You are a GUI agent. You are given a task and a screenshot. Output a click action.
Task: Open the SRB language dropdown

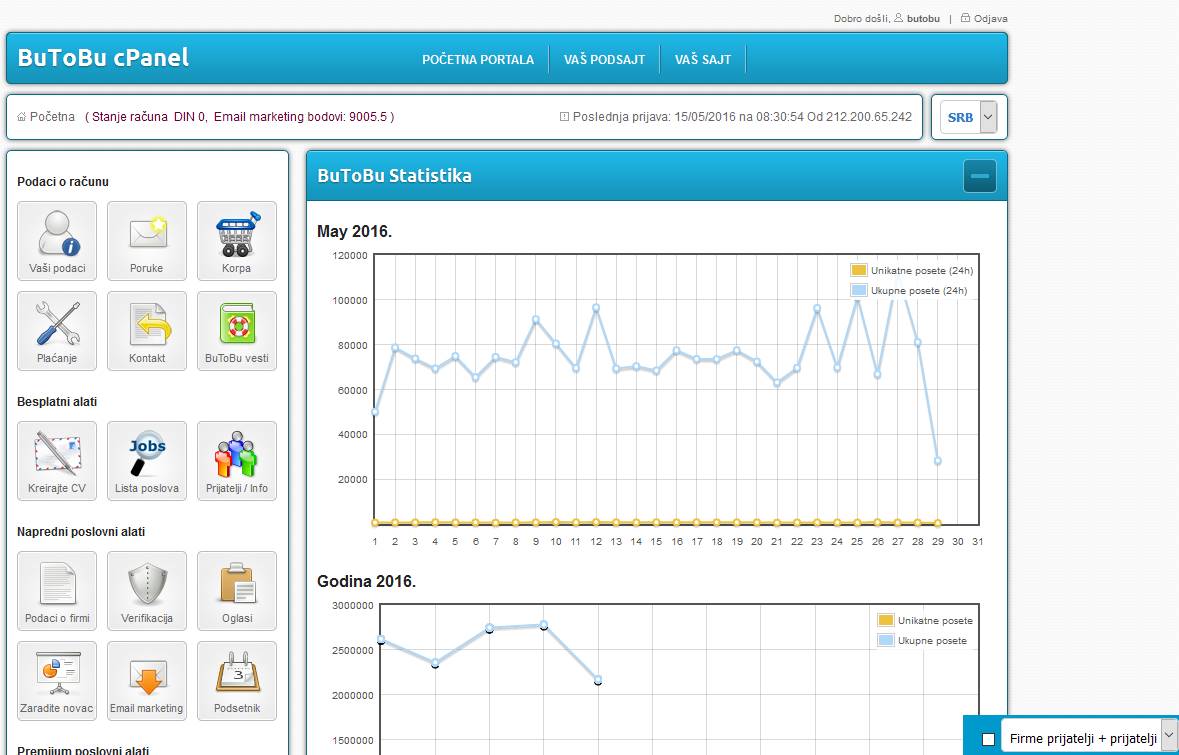click(965, 117)
